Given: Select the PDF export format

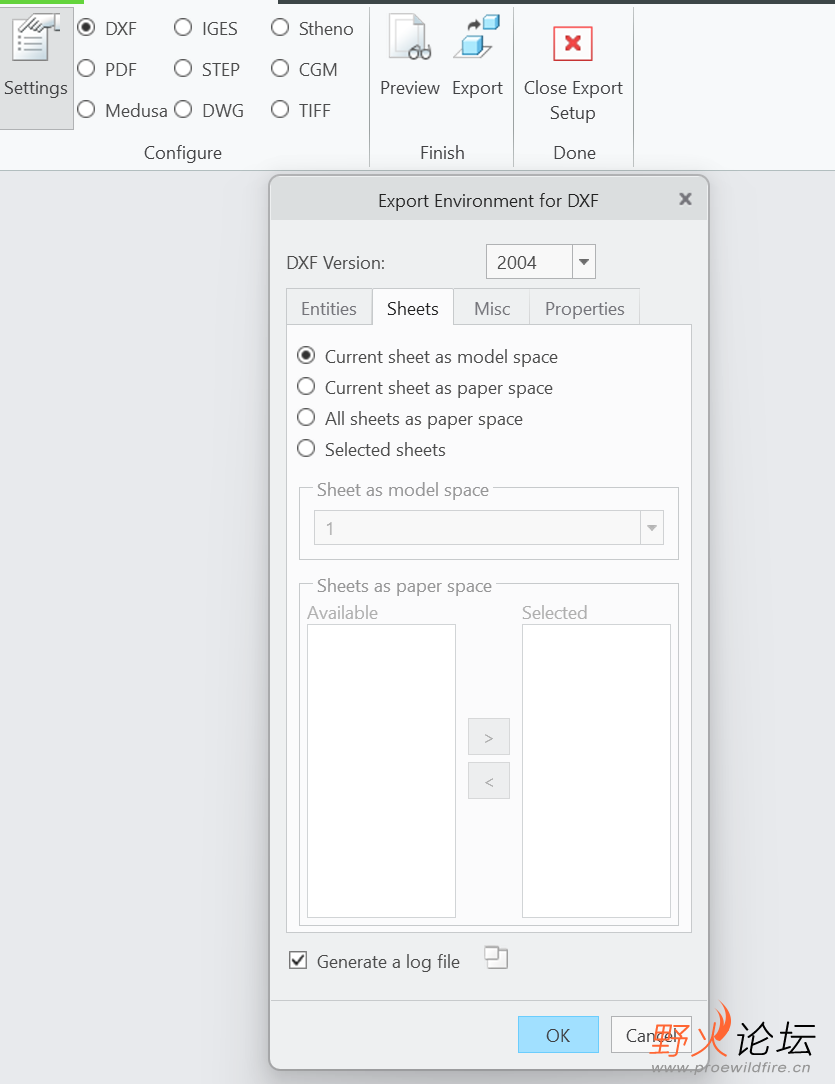Looking at the screenshot, I should point(87,69).
